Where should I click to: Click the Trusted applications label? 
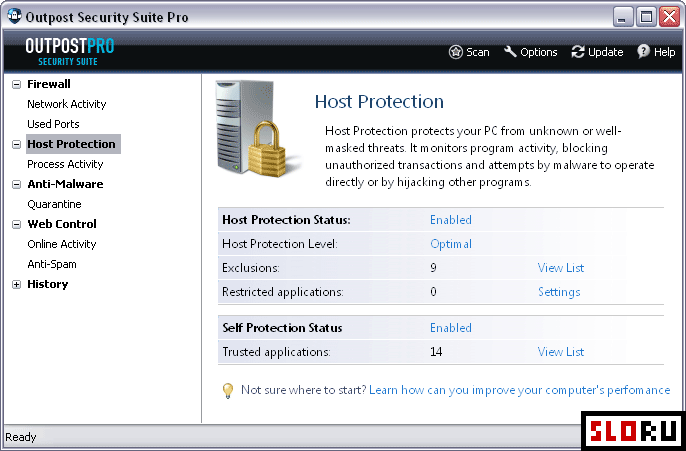tap(276, 352)
